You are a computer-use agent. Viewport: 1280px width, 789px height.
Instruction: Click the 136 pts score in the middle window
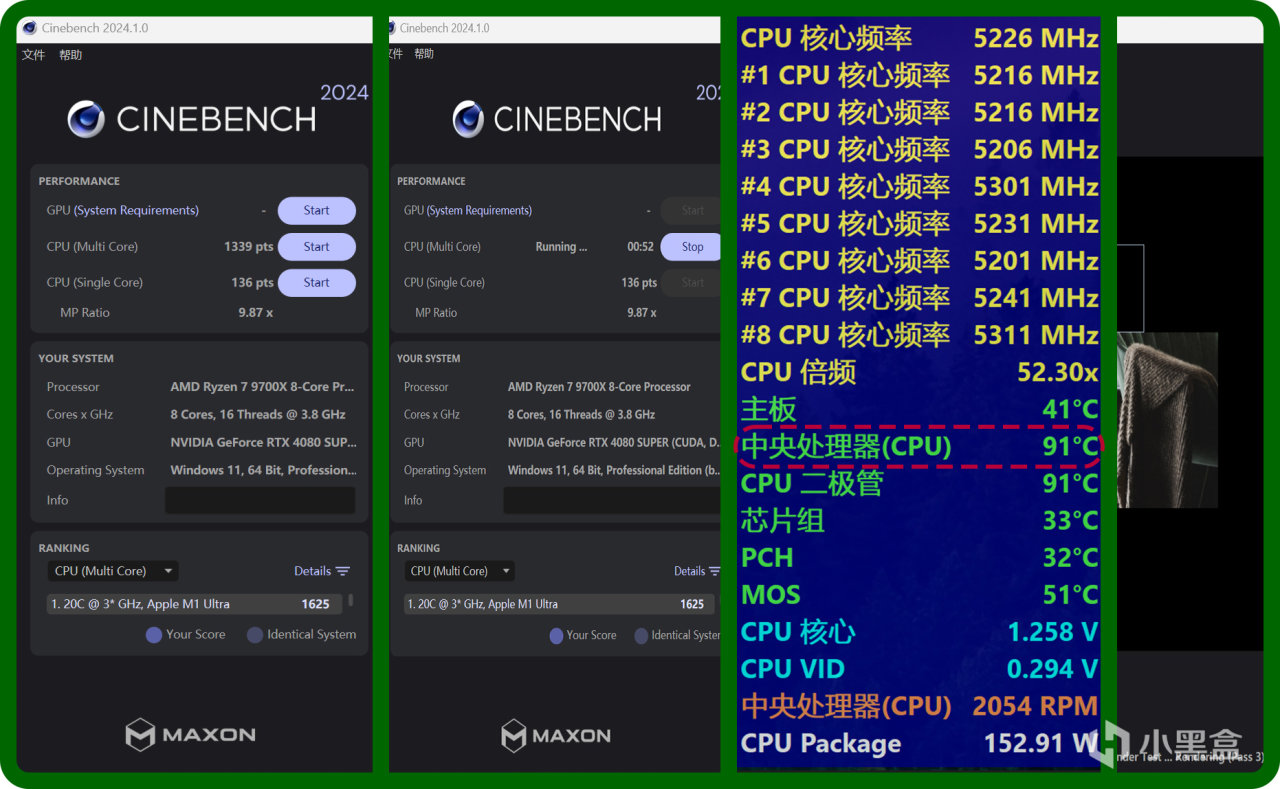639,282
